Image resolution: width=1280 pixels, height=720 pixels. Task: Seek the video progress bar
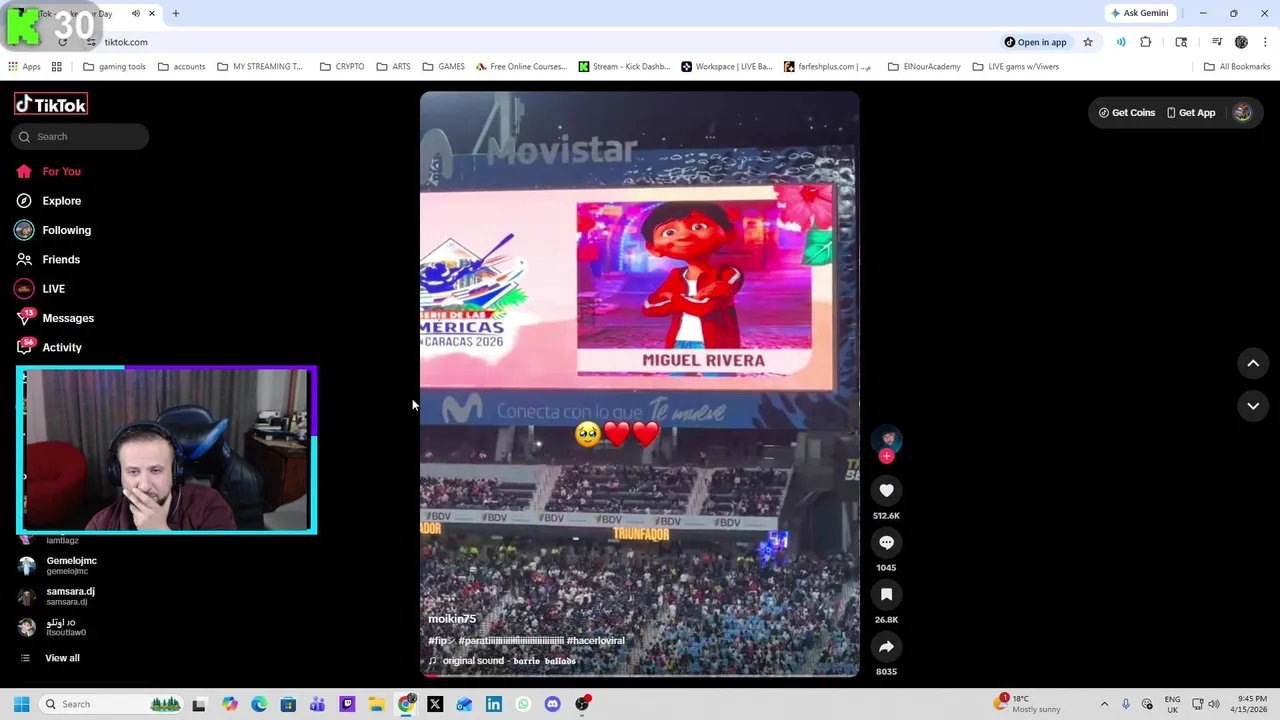coord(640,676)
